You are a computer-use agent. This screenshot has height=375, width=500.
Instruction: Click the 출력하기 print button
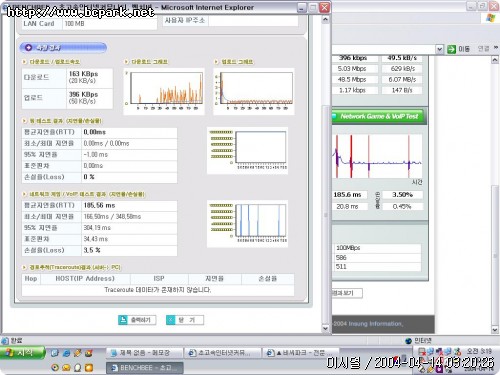pyautogui.click(x=137, y=320)
